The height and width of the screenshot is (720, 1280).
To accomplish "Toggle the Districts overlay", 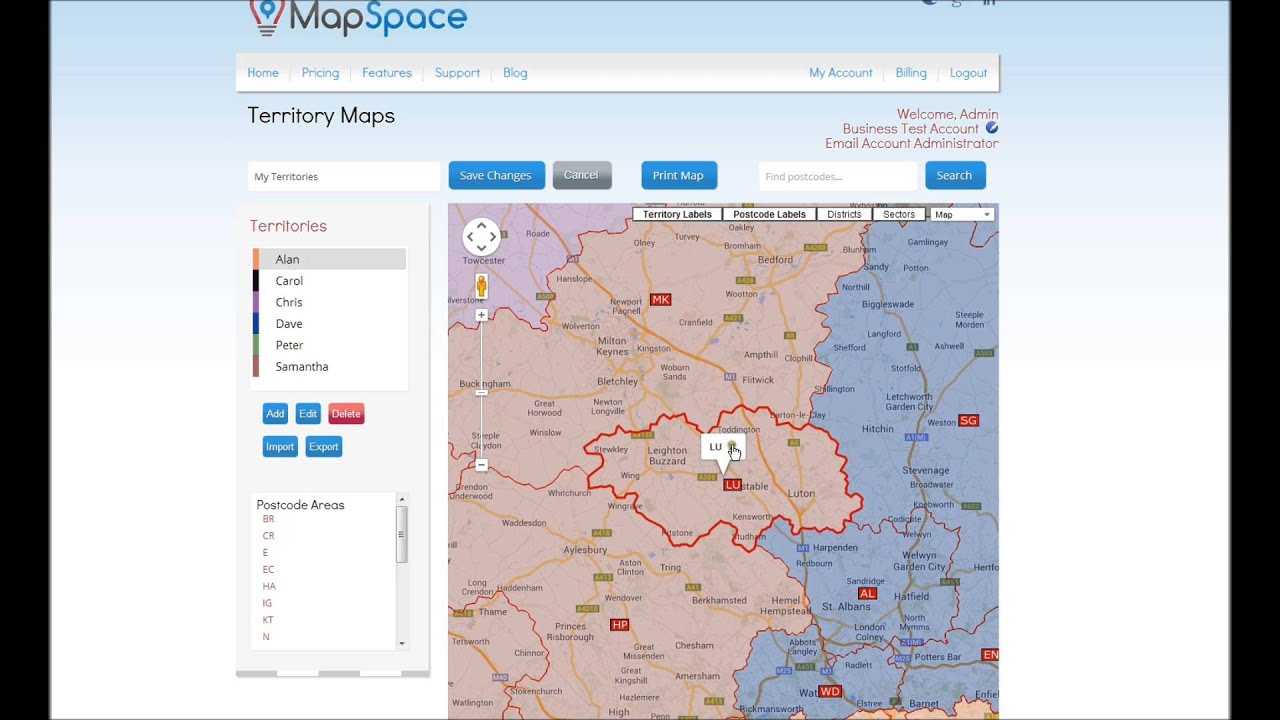I will point(844,215).
